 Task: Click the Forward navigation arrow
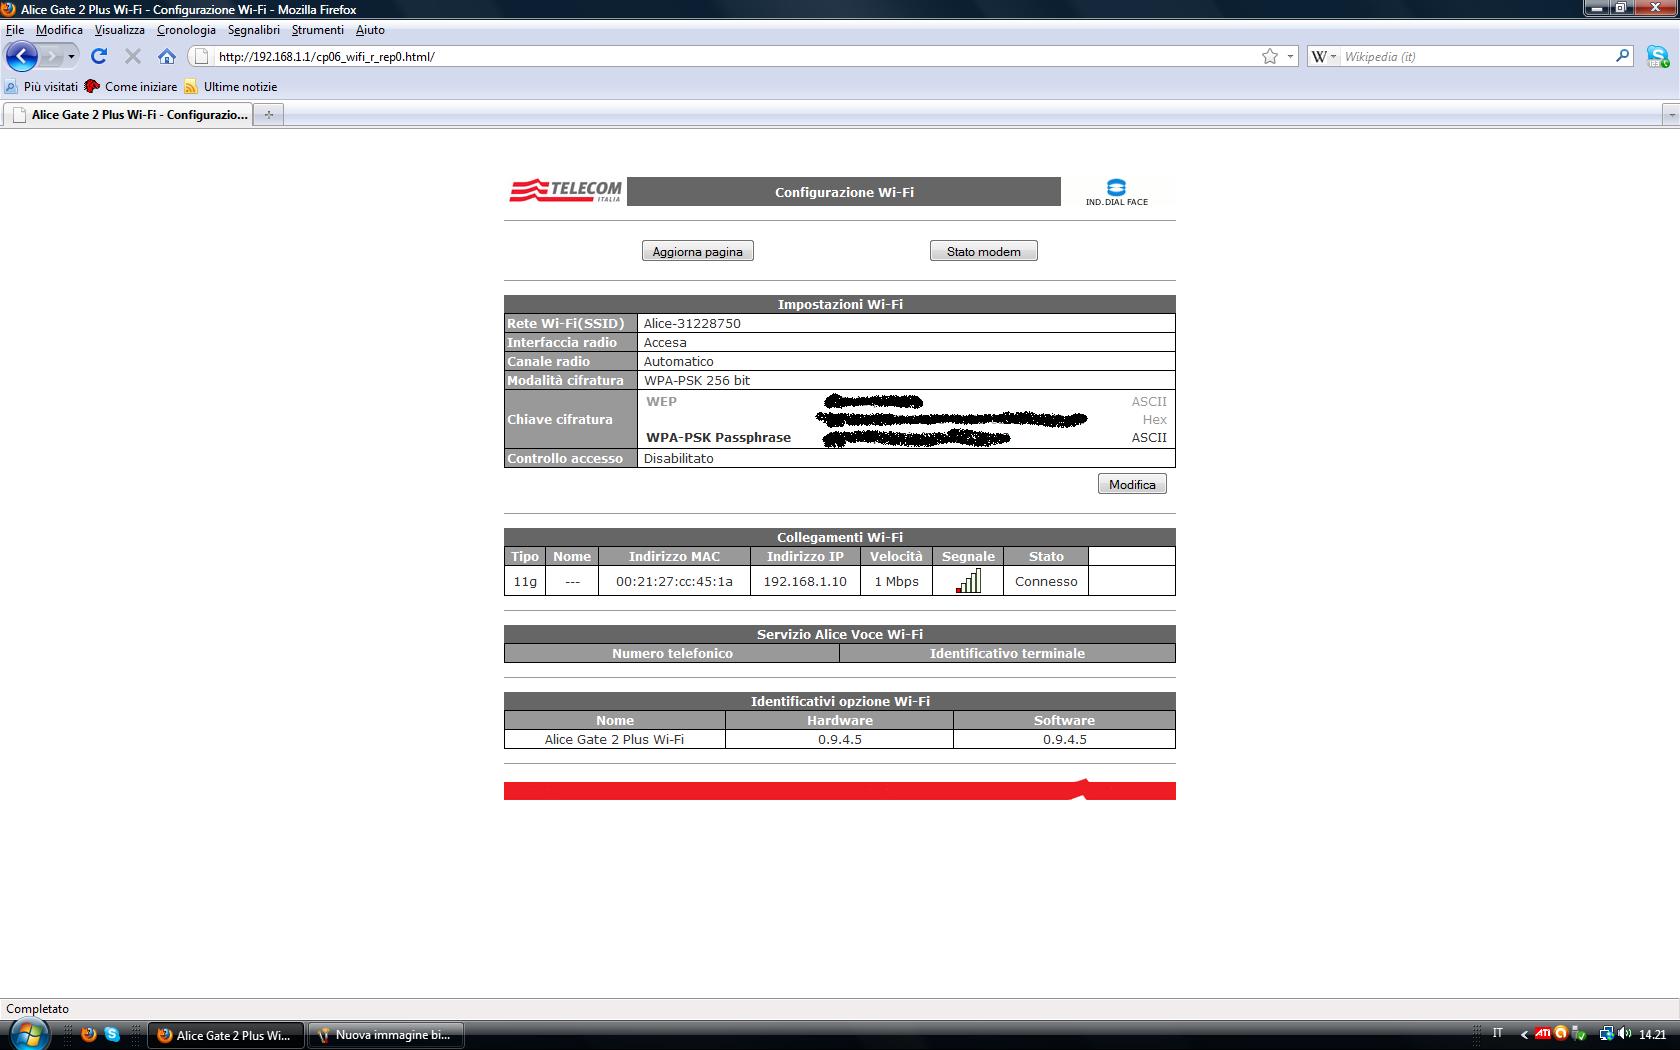[51, 57]
